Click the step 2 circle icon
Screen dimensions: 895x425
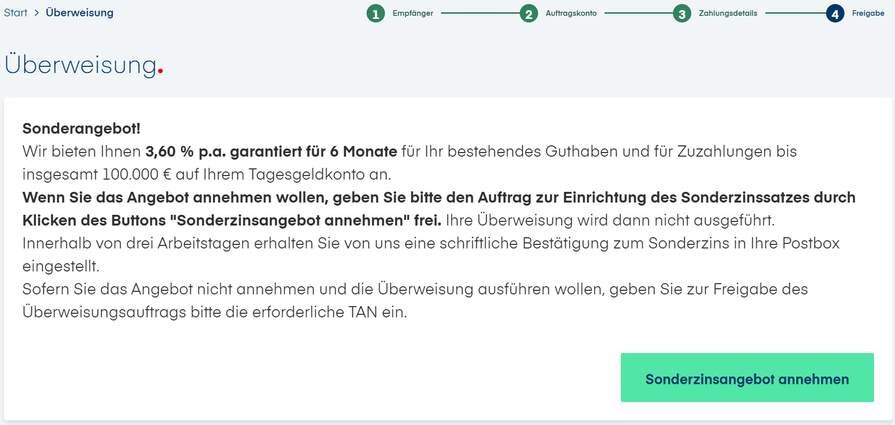coord(528,14)
